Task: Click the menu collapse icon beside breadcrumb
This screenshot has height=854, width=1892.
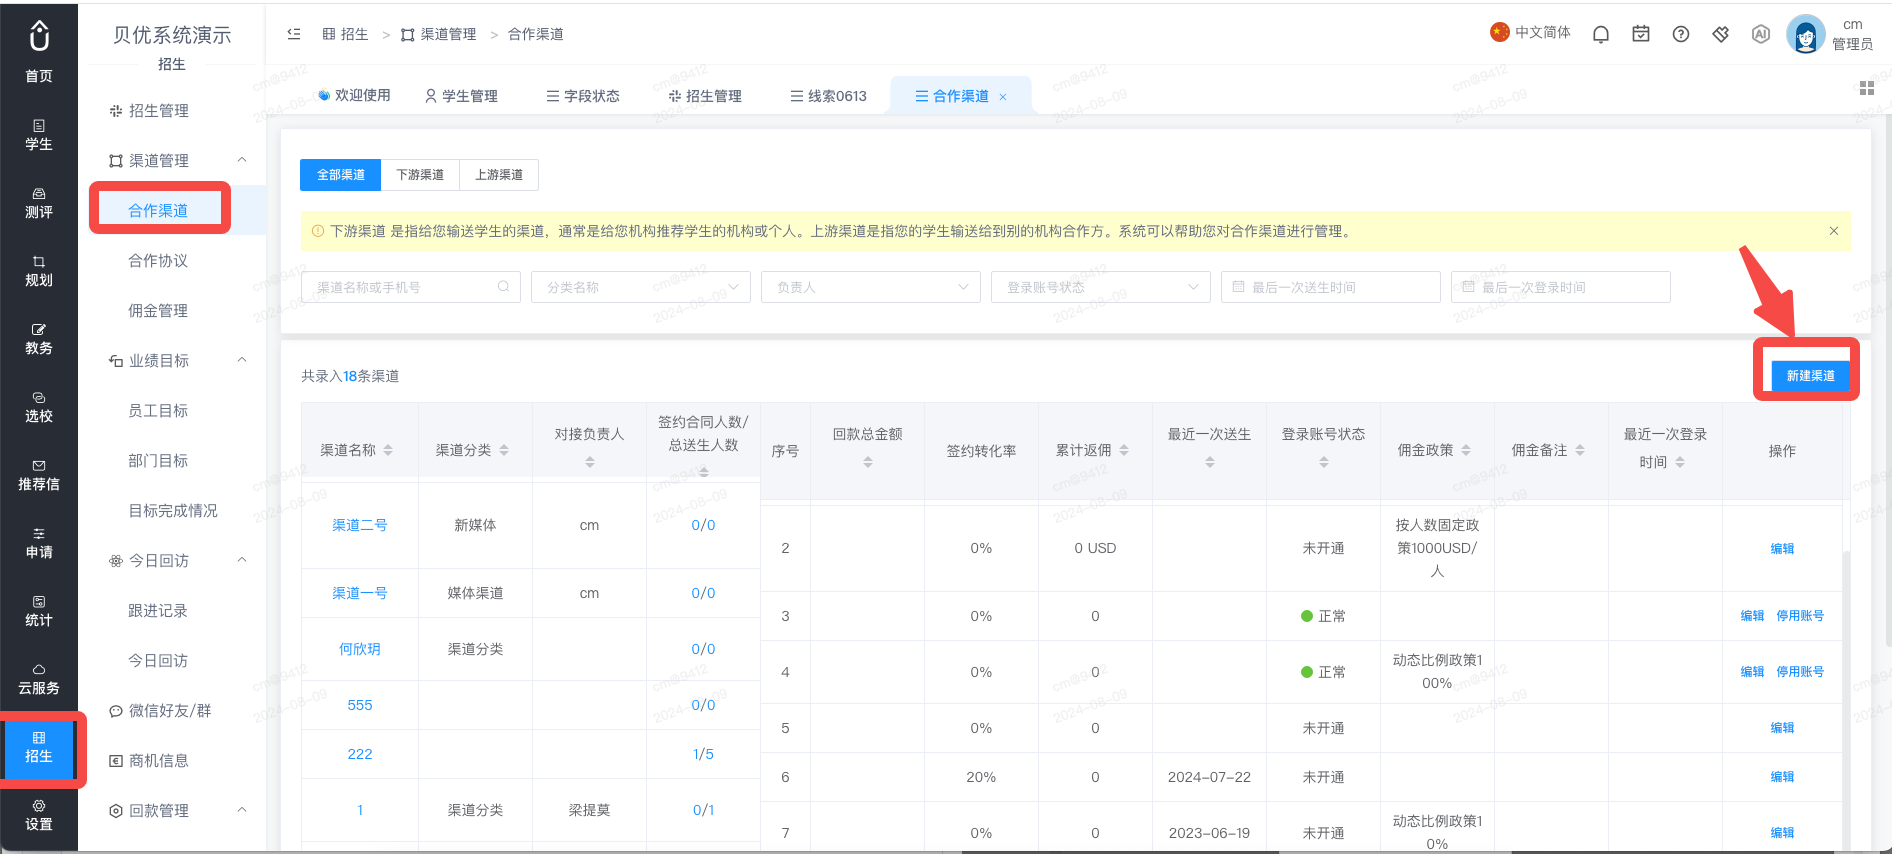Action: tap(294, 34)
